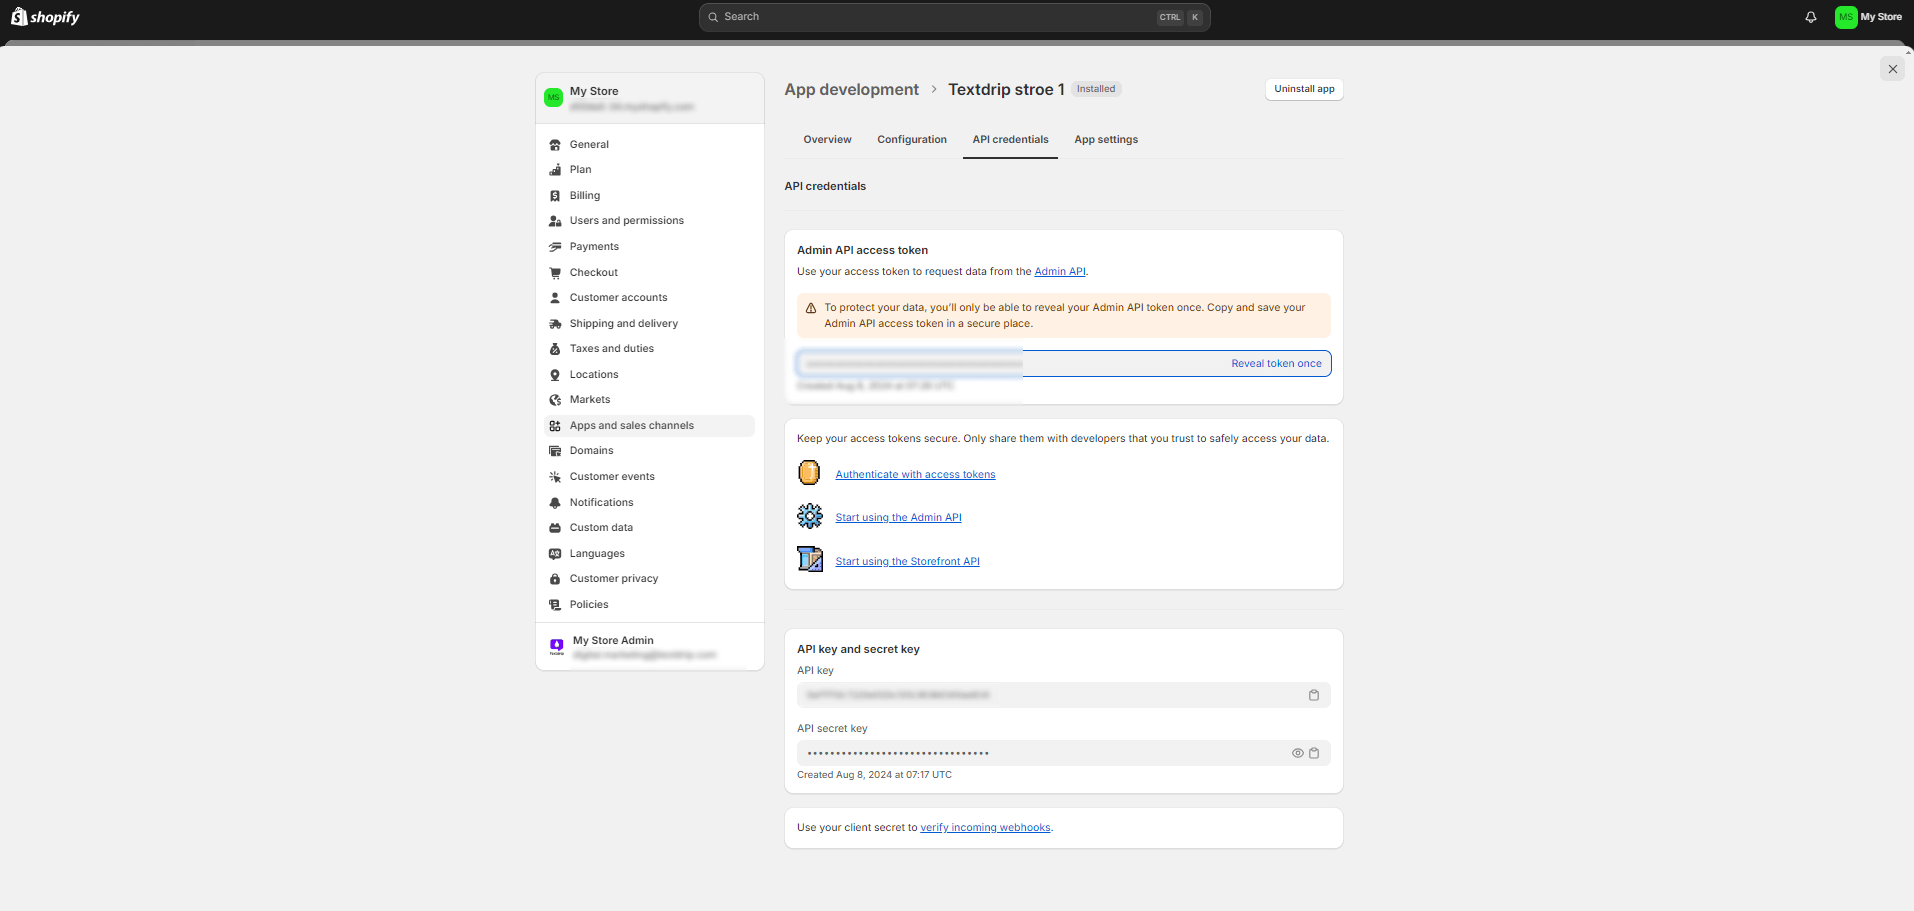Copy the API key with clipboard icon
This screenshot has width=1914, height=911.
(1314, 694)
